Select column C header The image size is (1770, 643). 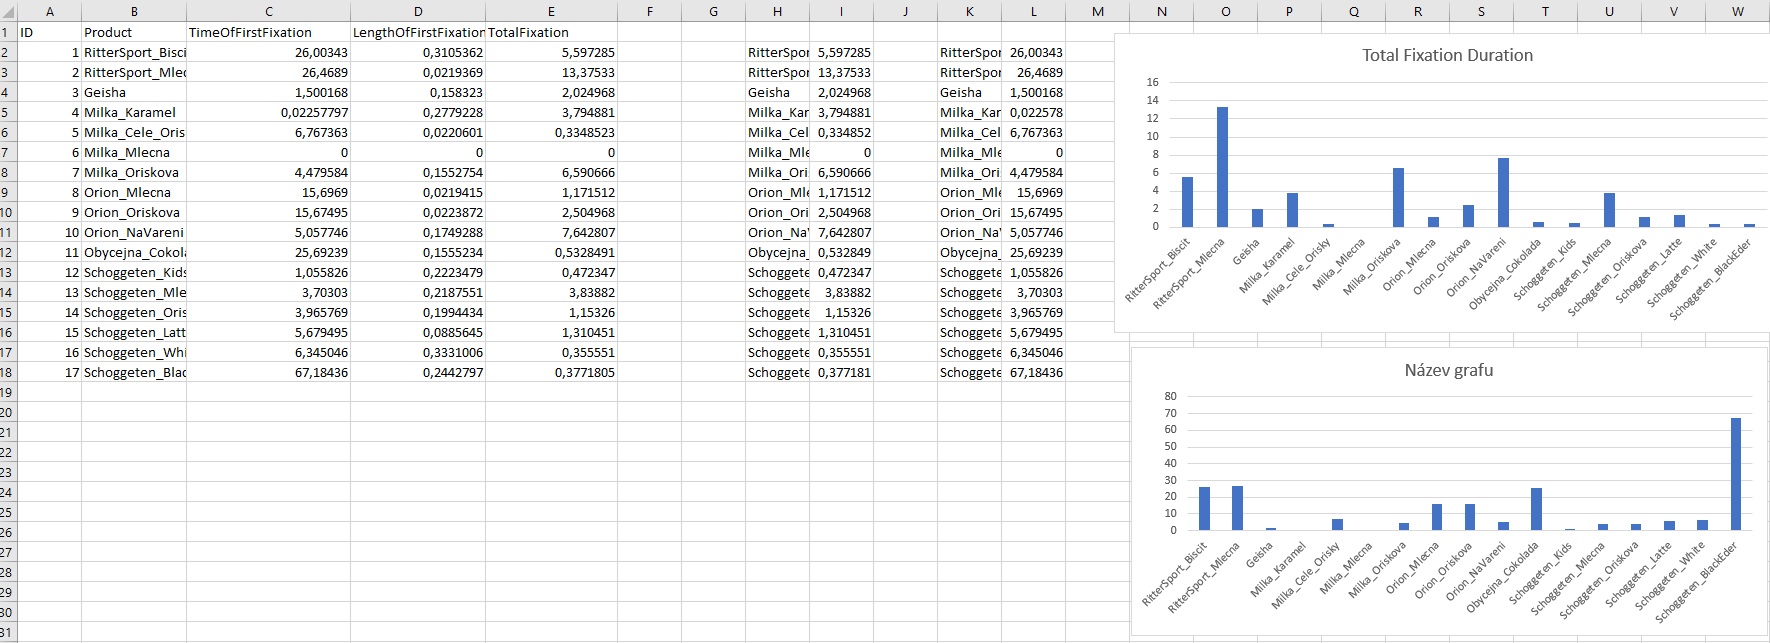pos(269,11)
